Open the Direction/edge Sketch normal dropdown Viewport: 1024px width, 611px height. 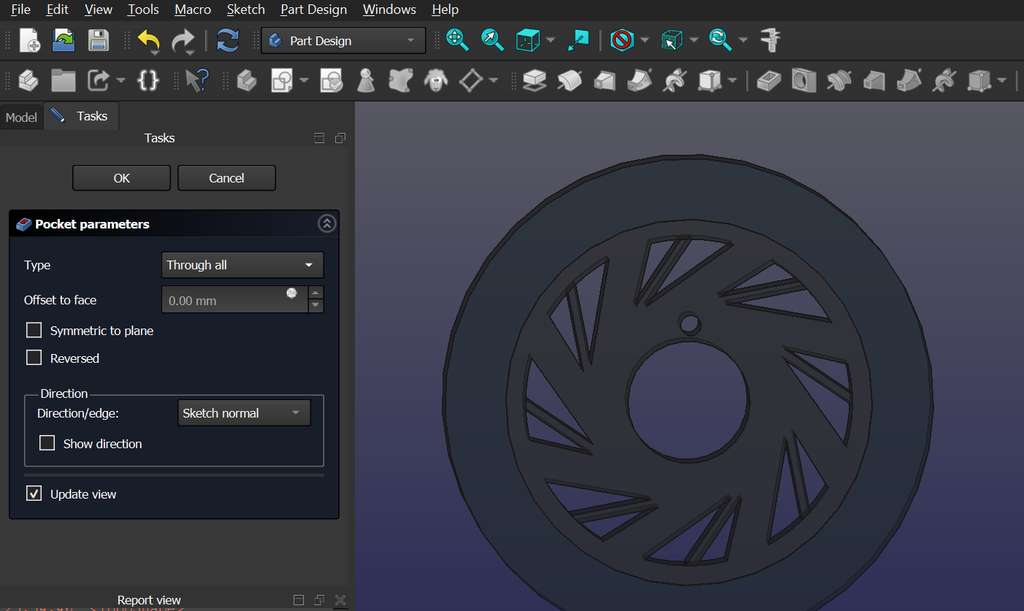[x=243, y=413]
